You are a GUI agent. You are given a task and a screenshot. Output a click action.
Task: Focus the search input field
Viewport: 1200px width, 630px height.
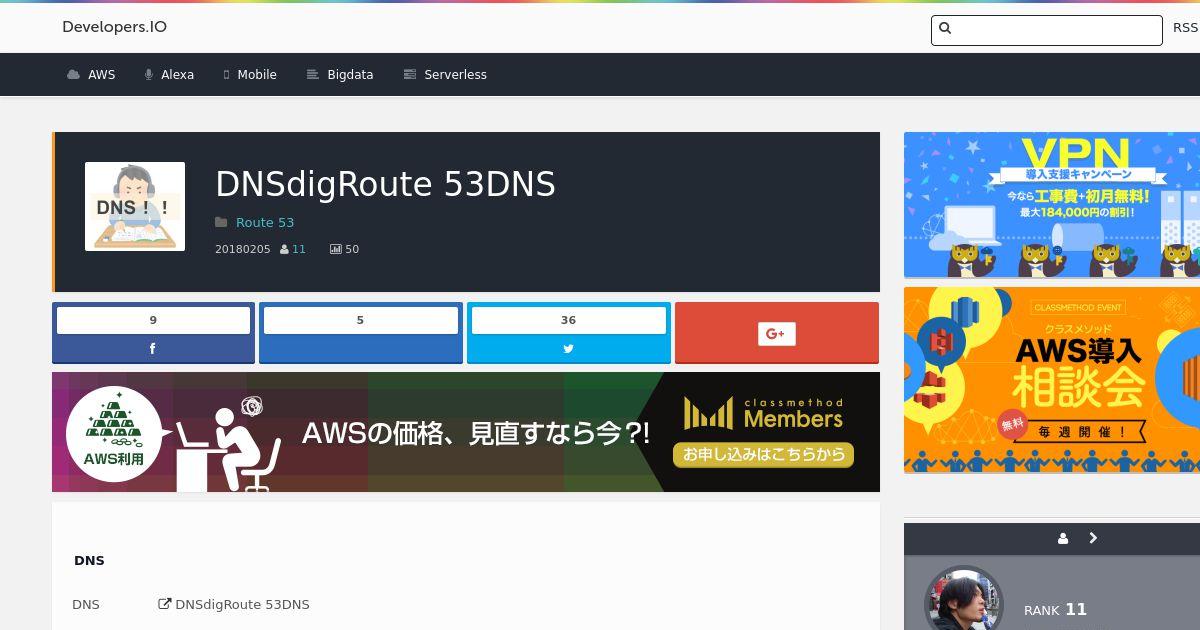click(1047, 30)
